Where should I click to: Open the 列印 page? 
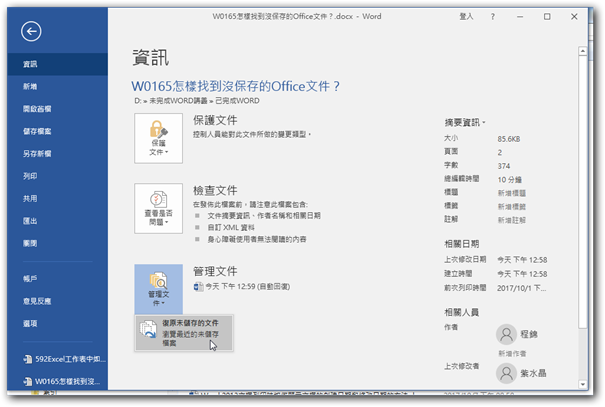[57, 176]
